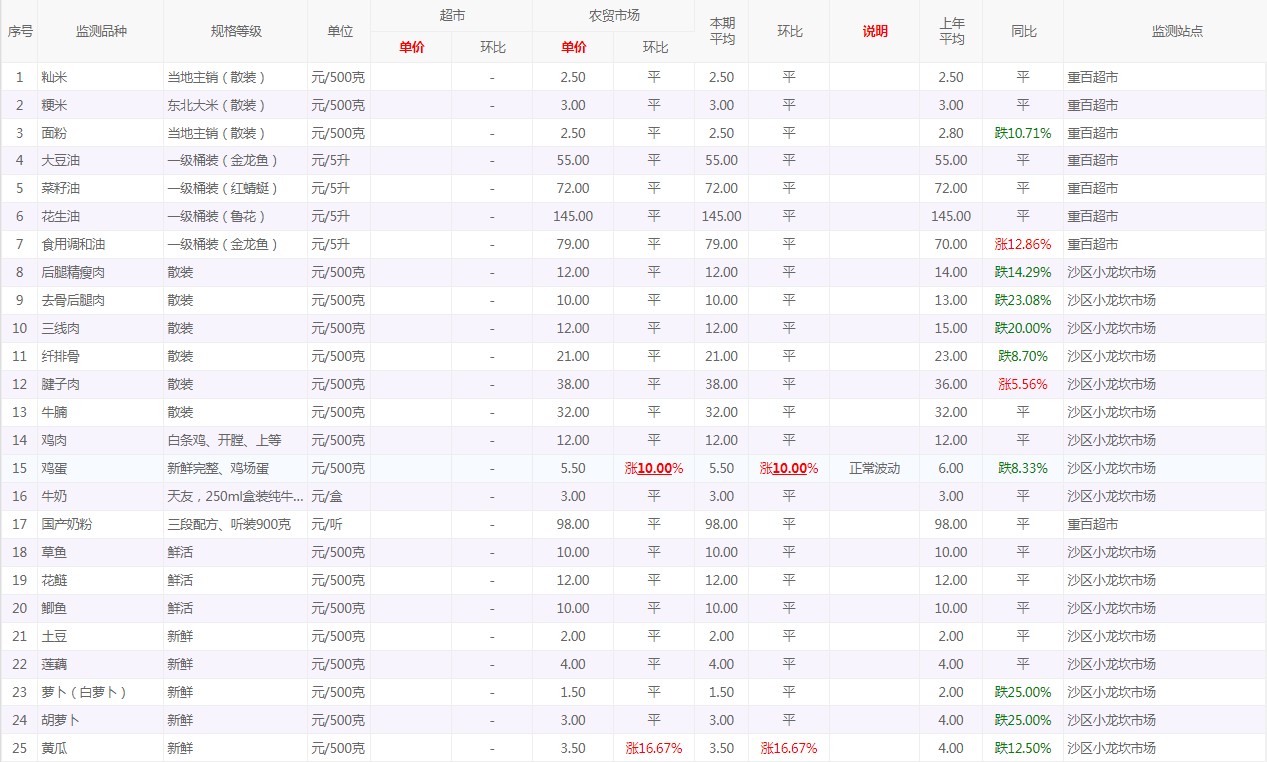1267x762 pixels.
Task: Click the 上年平均 column header
Action: pyautogui.click(x=951, y=31)
